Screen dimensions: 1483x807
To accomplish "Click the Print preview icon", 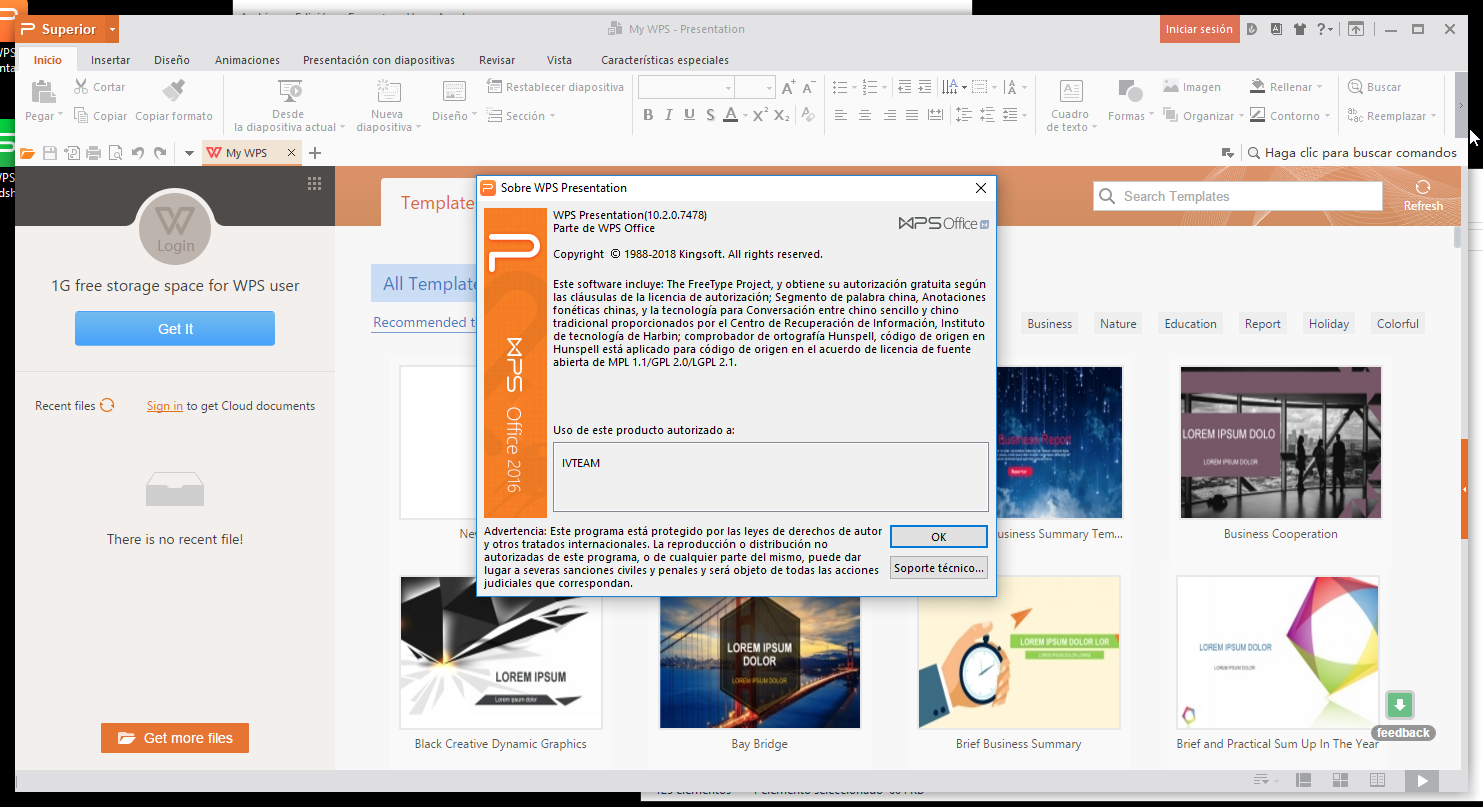I will point(115,153).
